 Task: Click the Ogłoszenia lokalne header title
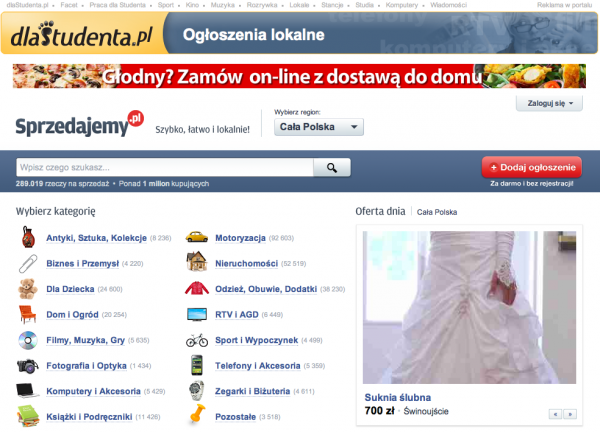[253, 35]
